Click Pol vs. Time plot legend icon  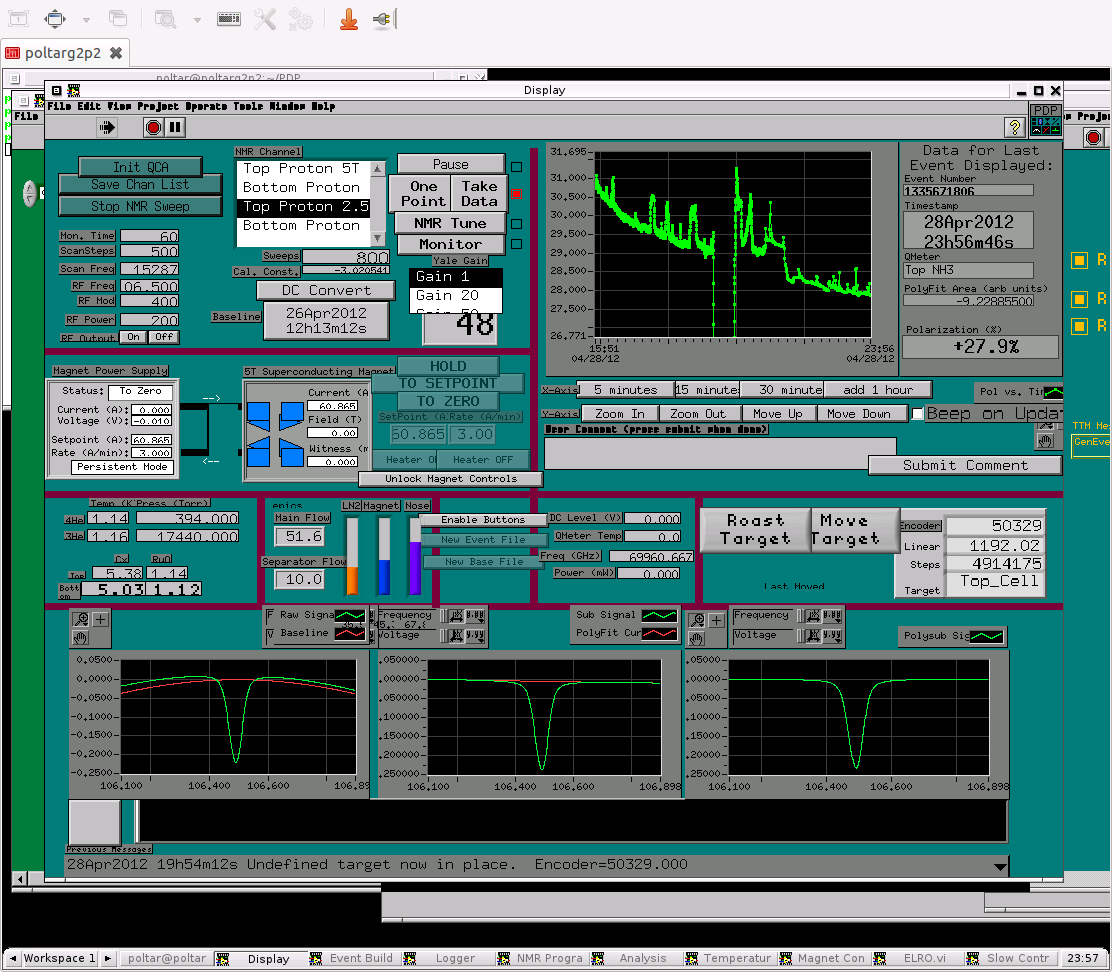(x=1054, y=392)
